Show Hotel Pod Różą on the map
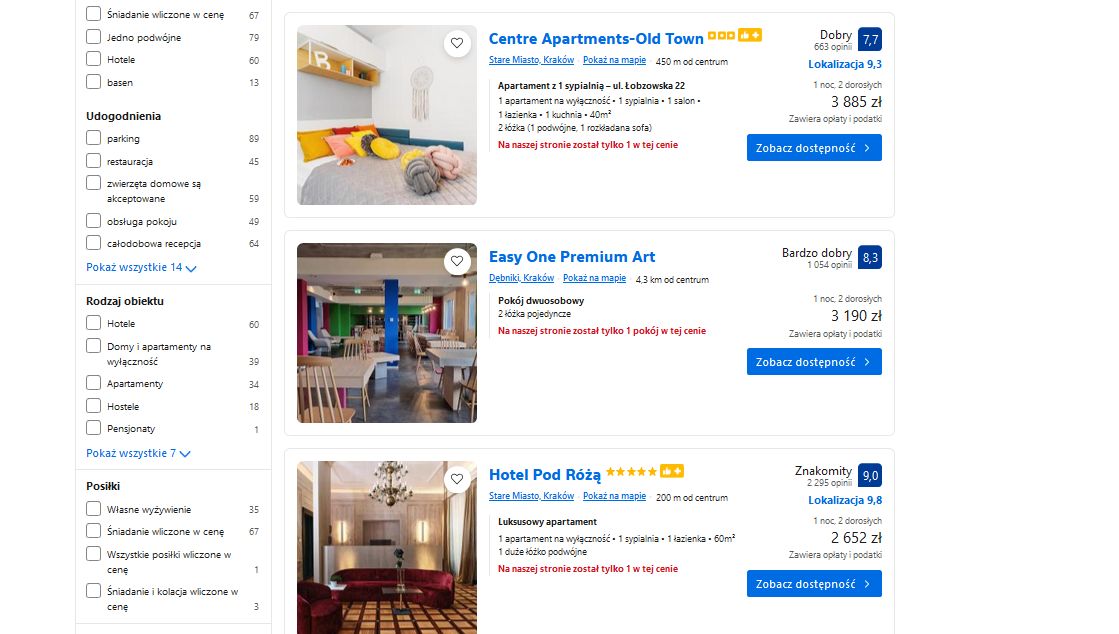Image resolution: width=1119 pixels, height=634 pixels. [614, 497]
